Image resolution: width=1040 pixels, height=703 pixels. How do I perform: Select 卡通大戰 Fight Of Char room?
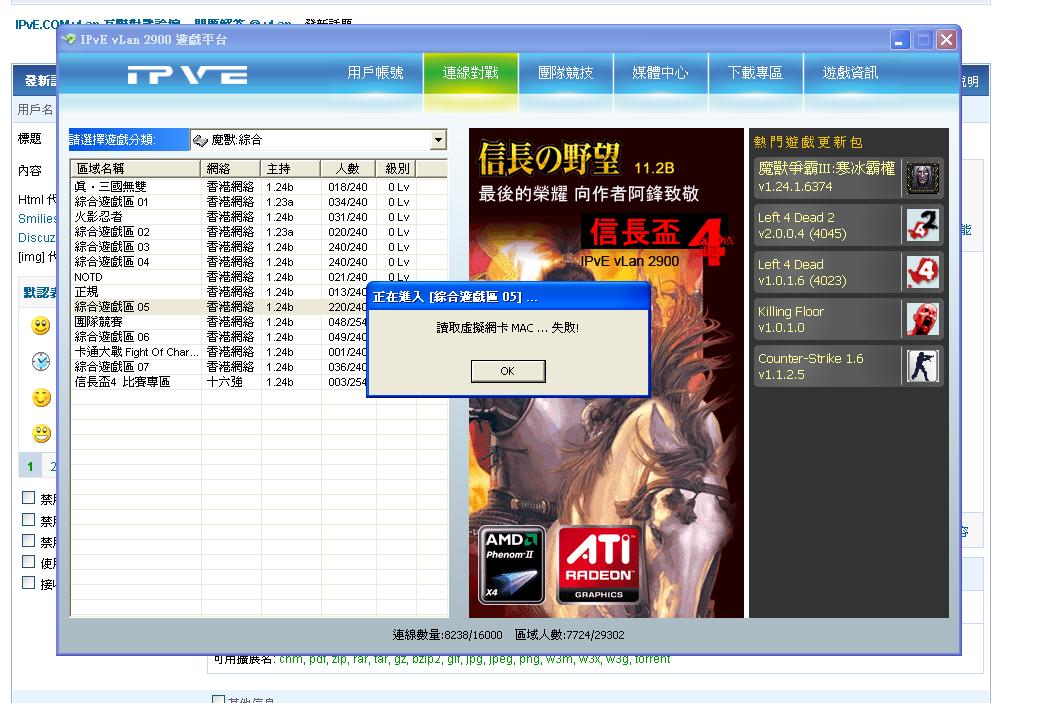pos(219,352)
